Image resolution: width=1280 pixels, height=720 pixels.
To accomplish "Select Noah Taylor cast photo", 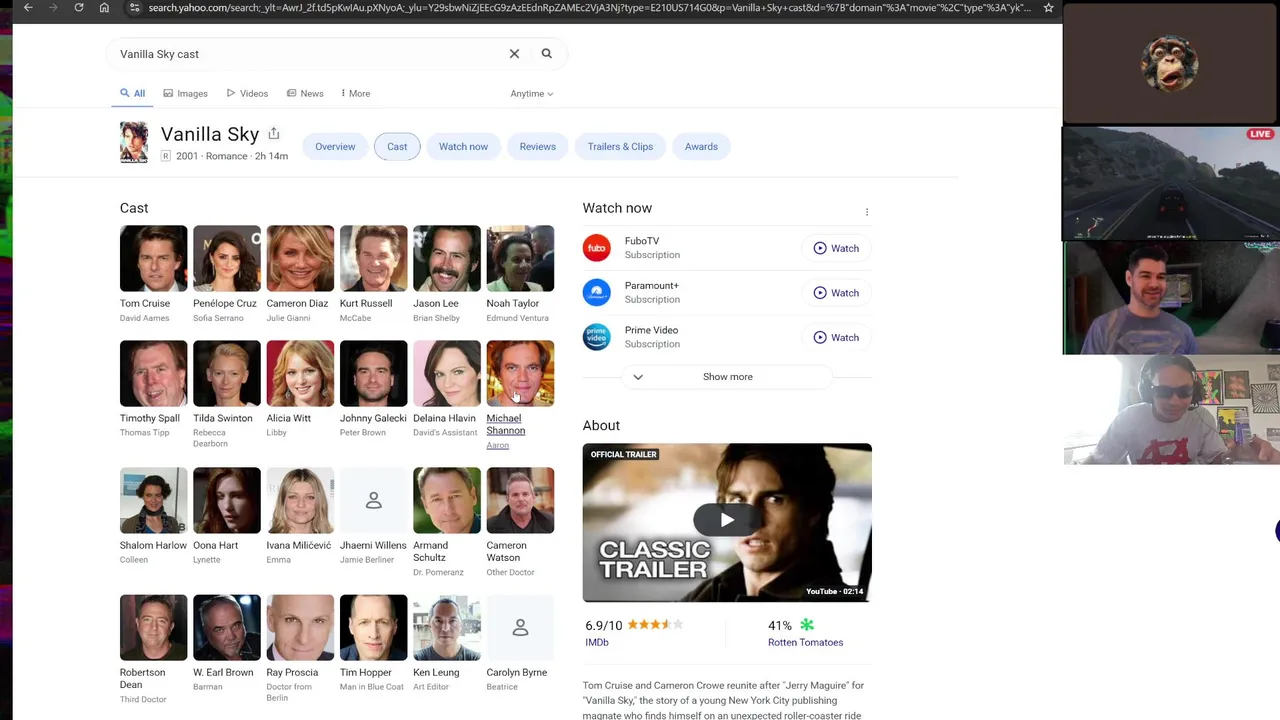I will coord(520,258).
